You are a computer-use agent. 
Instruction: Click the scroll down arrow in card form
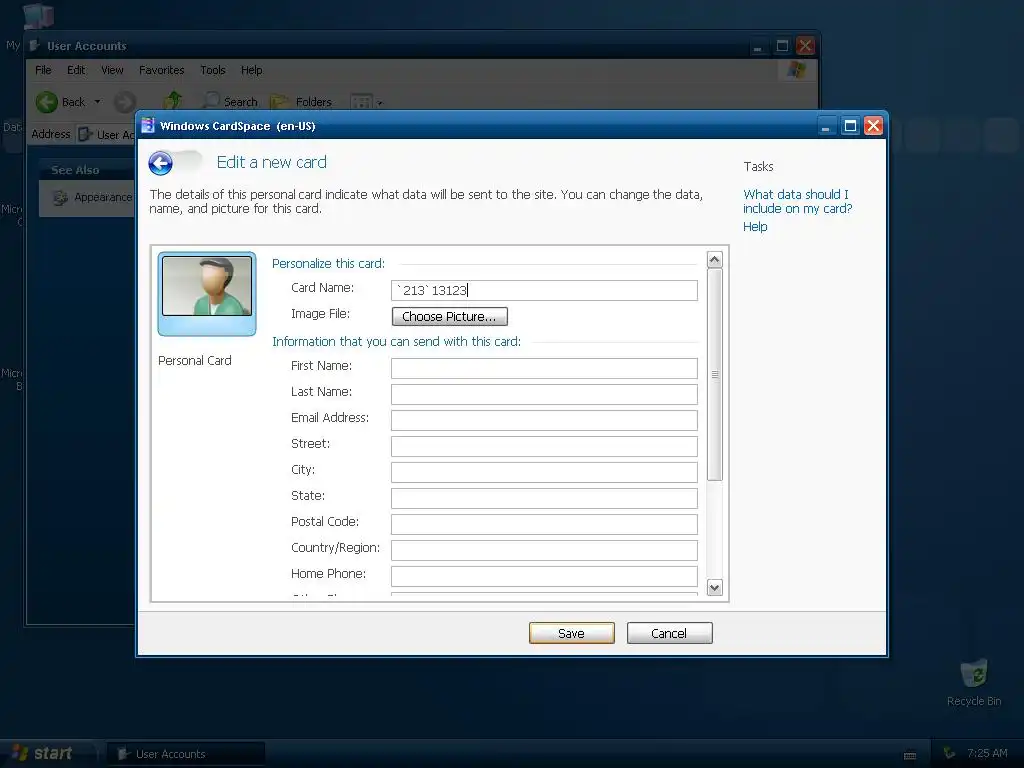point(714,587)
